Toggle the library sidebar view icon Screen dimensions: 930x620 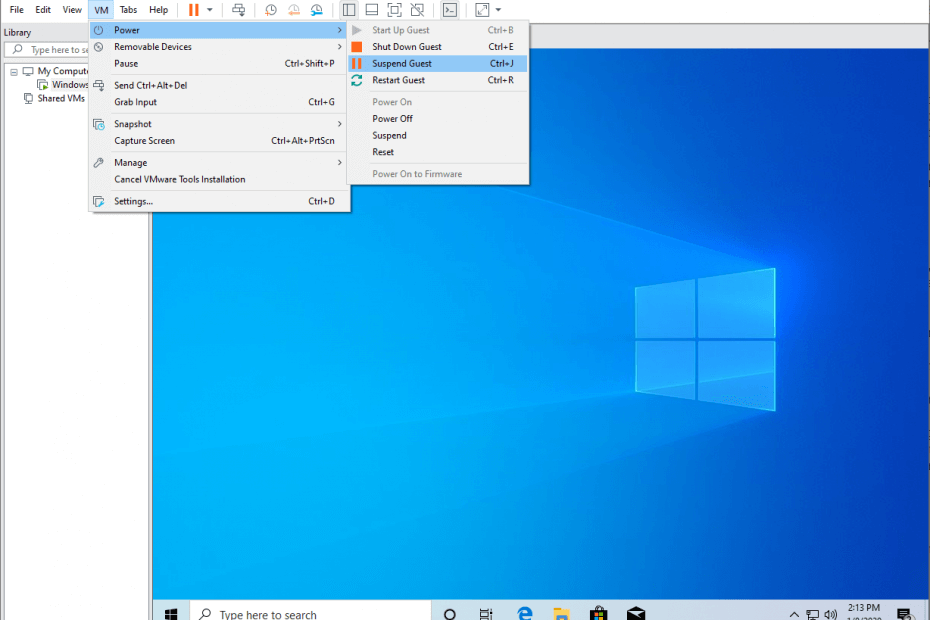[x=349, y=10]
